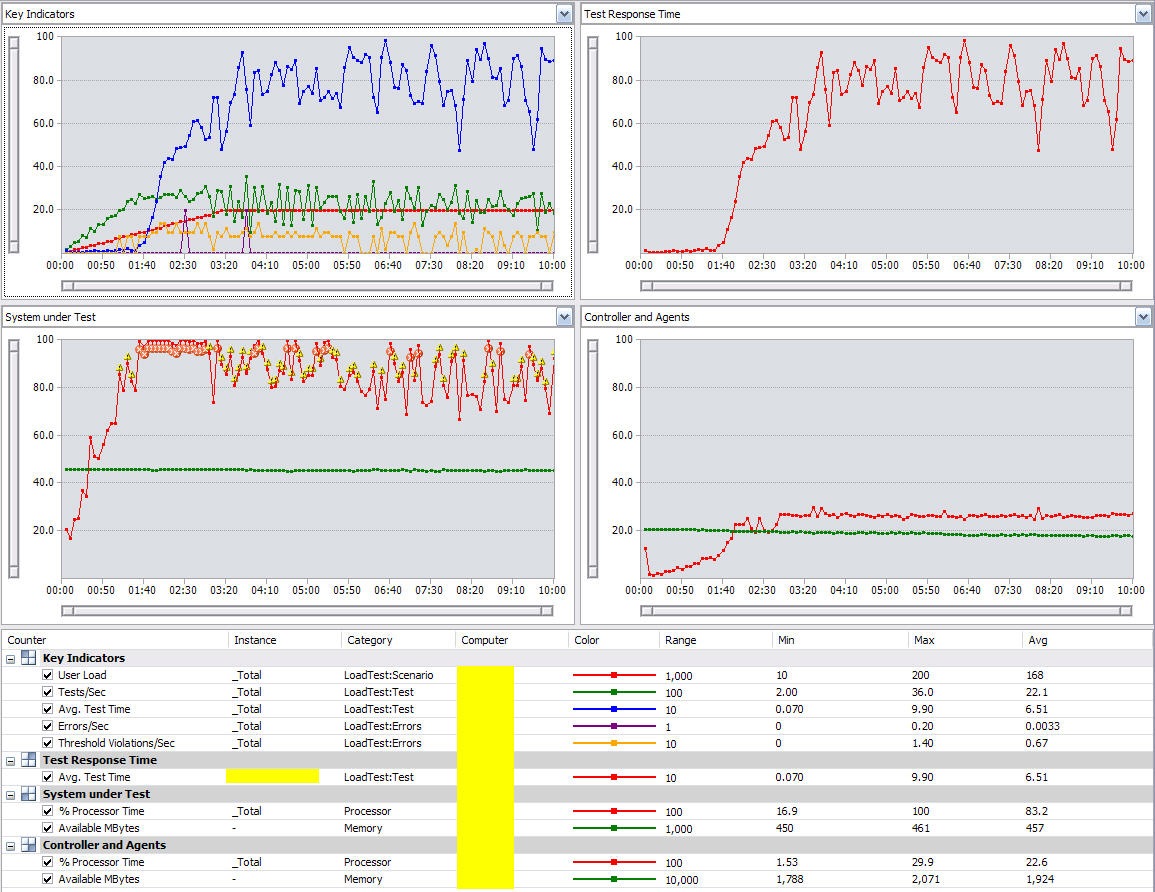Viewport: 1155px width, 892px height.
Task: Click the Available MBytes range value 10,000
Action: [x=681, y=879]
